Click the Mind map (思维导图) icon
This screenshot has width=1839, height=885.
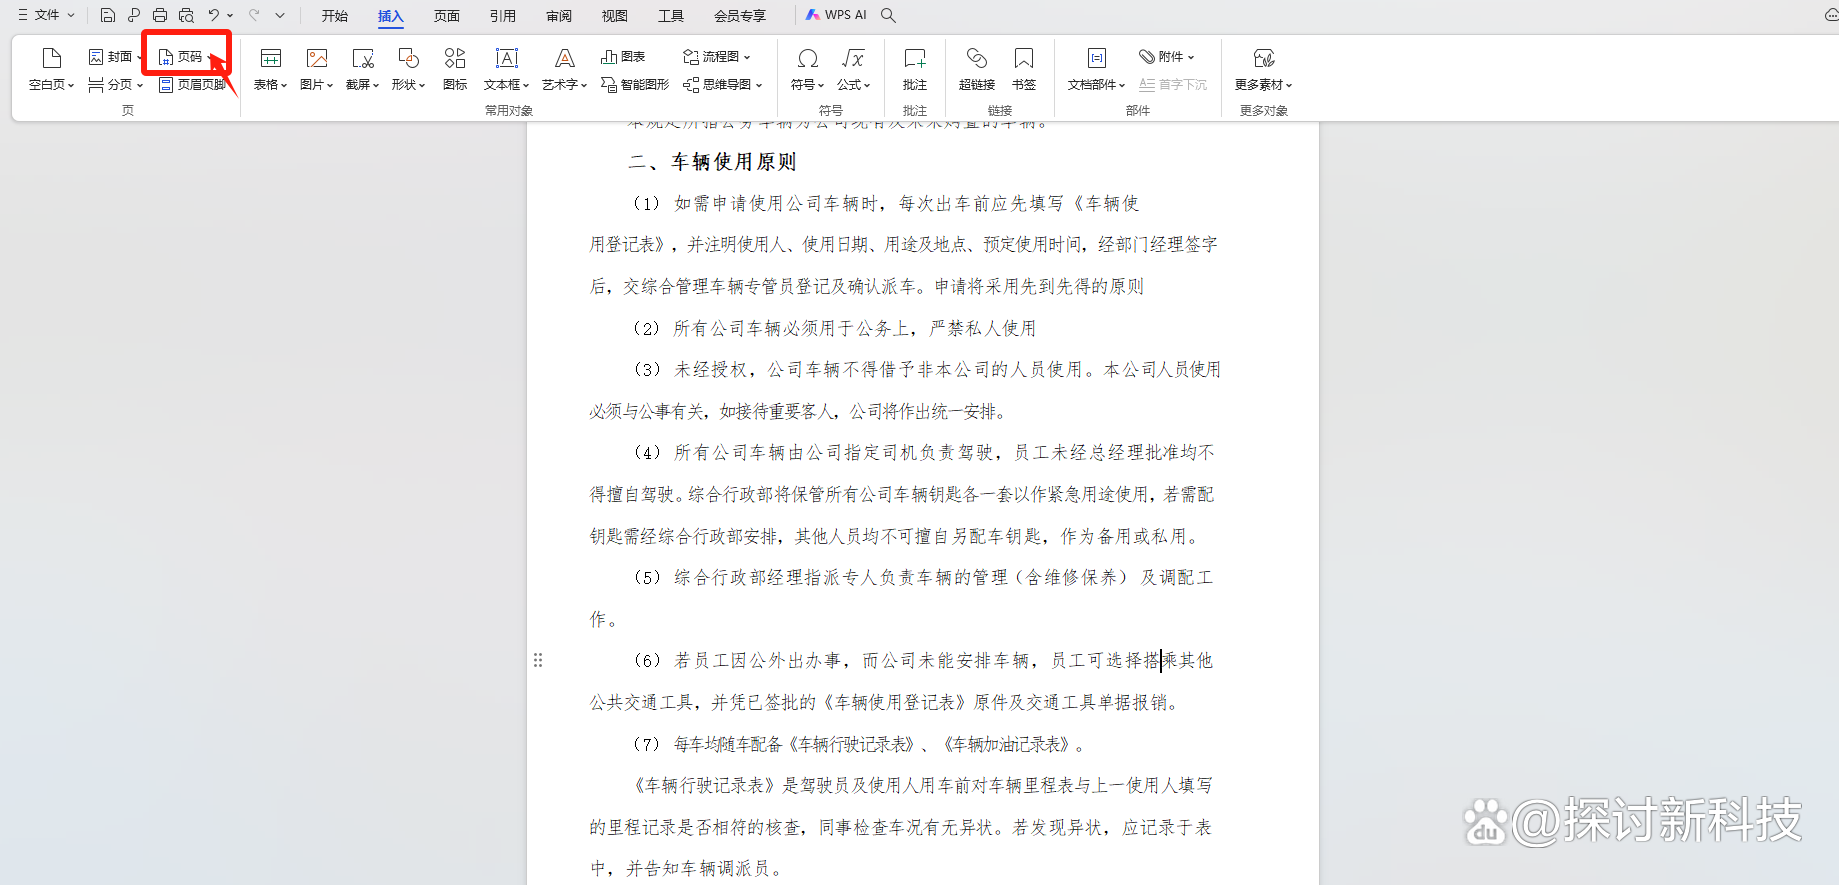(690, 85)
